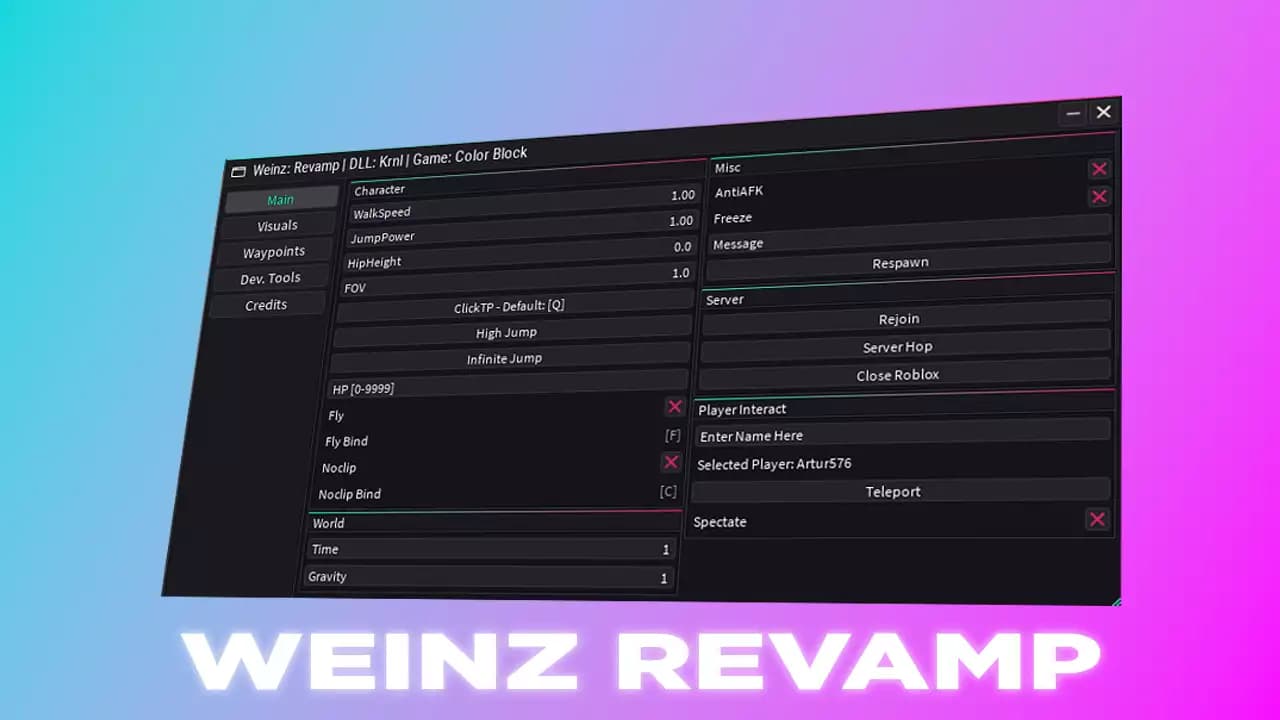View the Credits tab
1280x720 pixels.
(x=268, y=304)
